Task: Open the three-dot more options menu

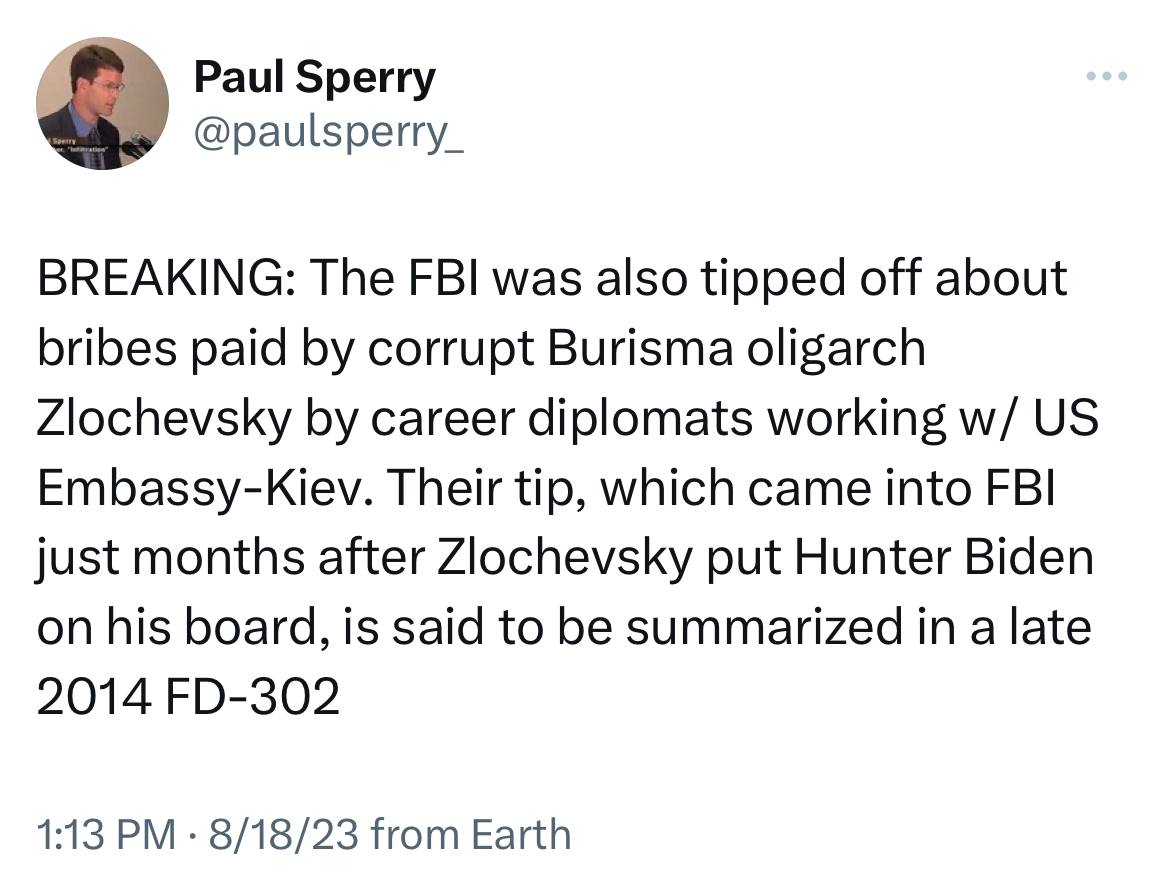Action: pyautogui.click(x=1107, y=76)
